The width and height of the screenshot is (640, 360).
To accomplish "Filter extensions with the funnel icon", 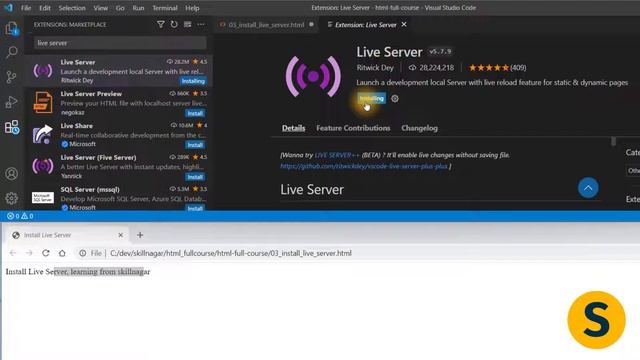I will click(161, 24).
